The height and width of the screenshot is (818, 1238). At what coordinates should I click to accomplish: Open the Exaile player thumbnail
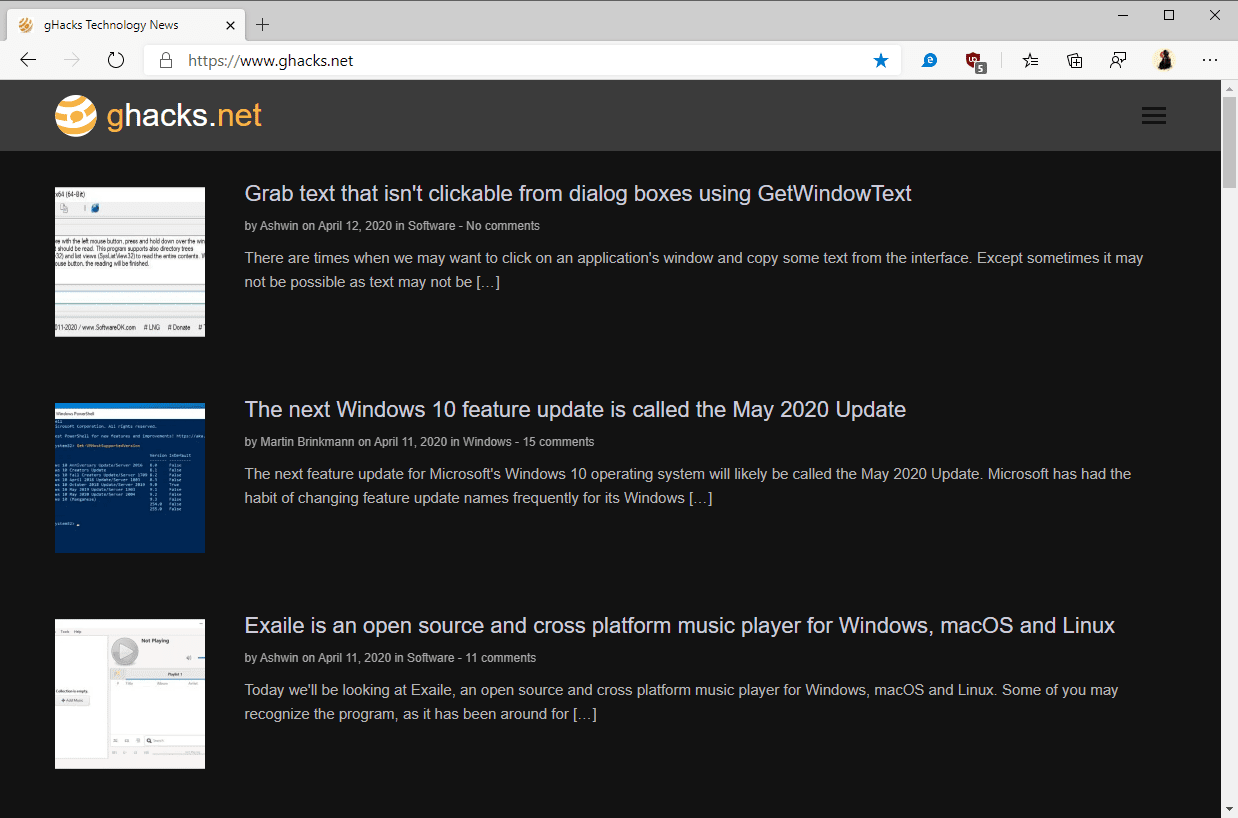[130, 694]
